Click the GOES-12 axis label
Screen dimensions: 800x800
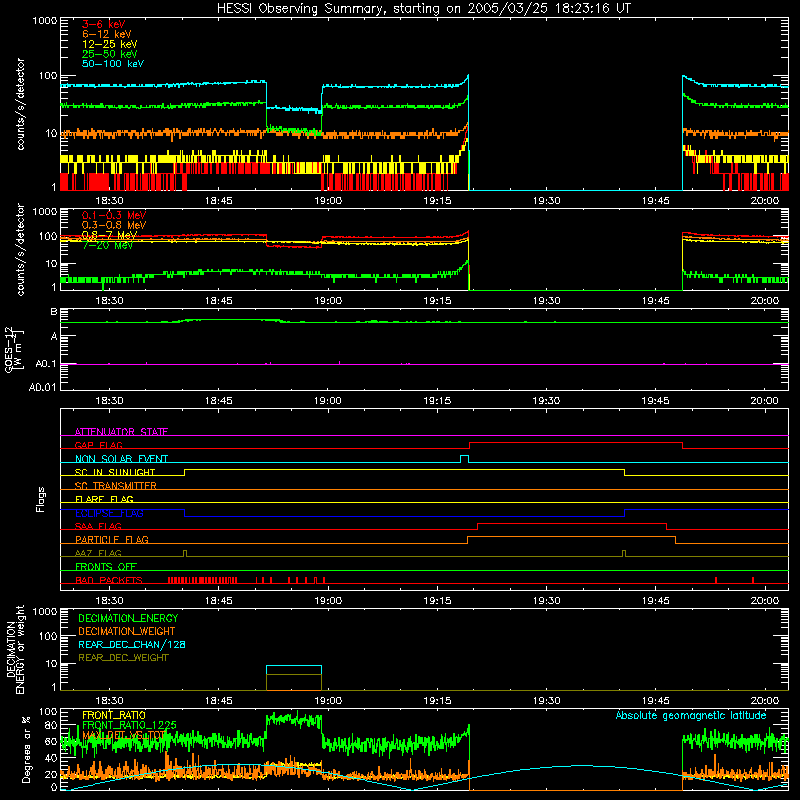pyautogui.click(x=9, y=349)
